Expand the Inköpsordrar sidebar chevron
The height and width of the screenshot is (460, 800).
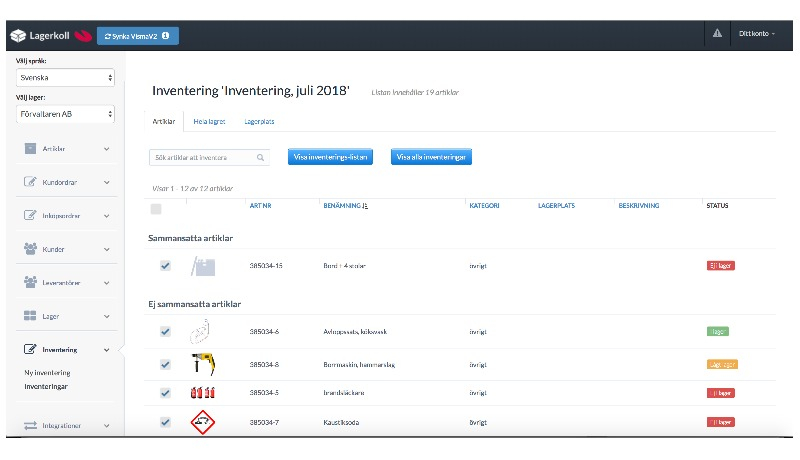(x=107, y=216)
